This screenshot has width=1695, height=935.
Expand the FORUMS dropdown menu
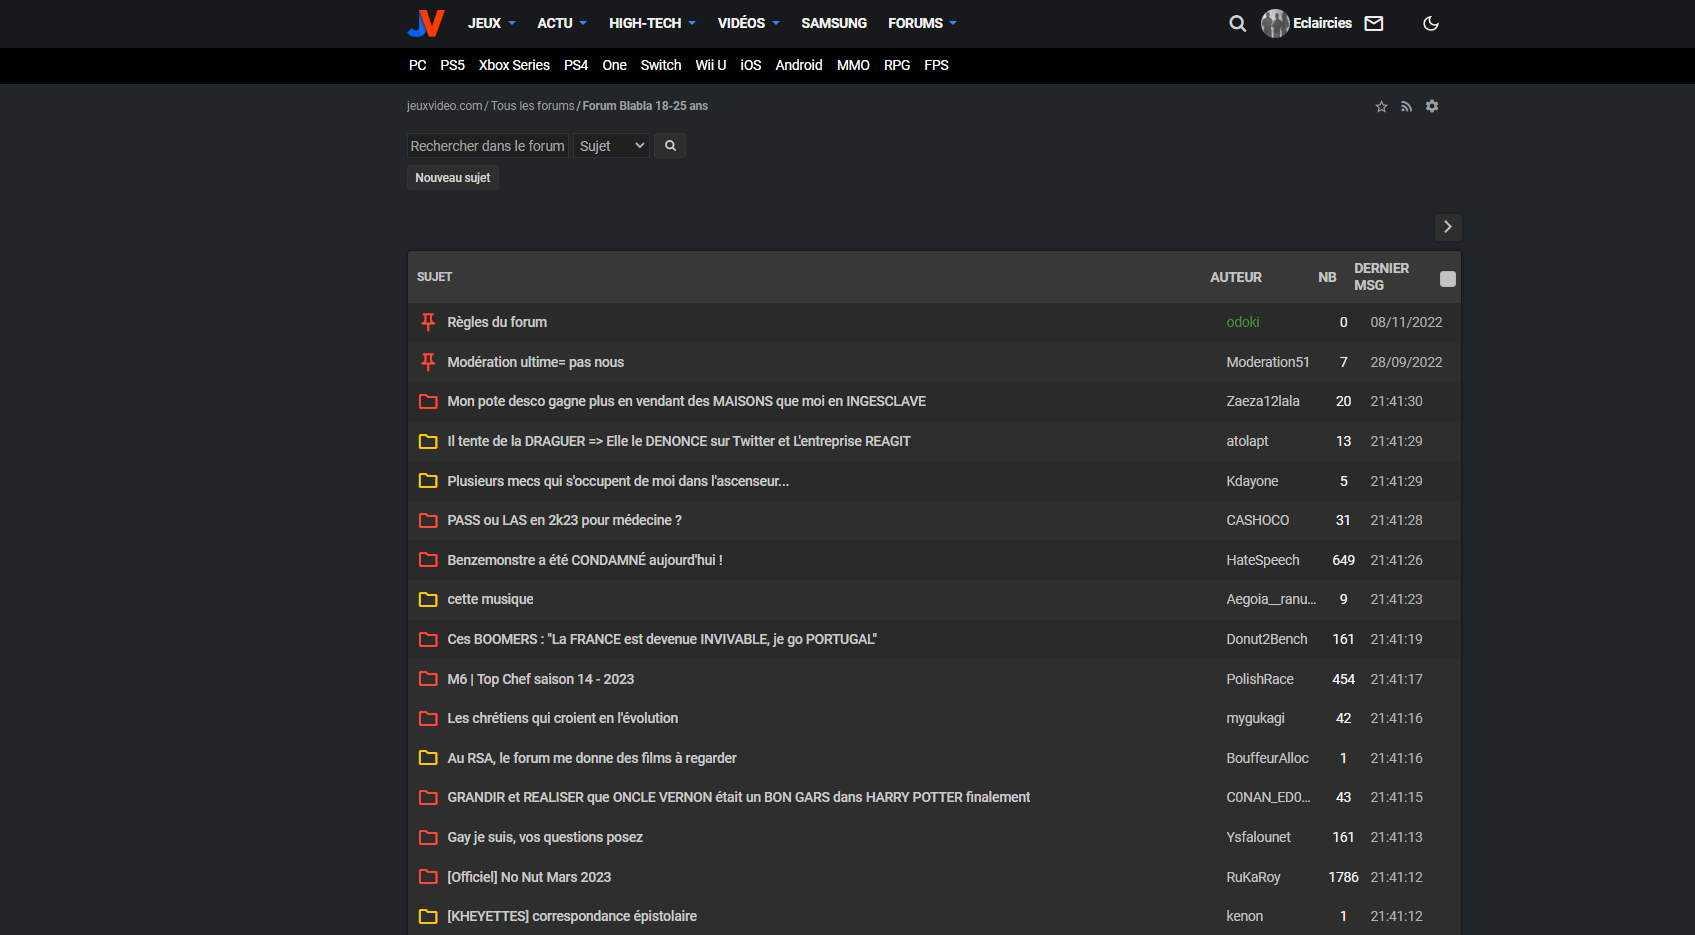pos(920,23)
